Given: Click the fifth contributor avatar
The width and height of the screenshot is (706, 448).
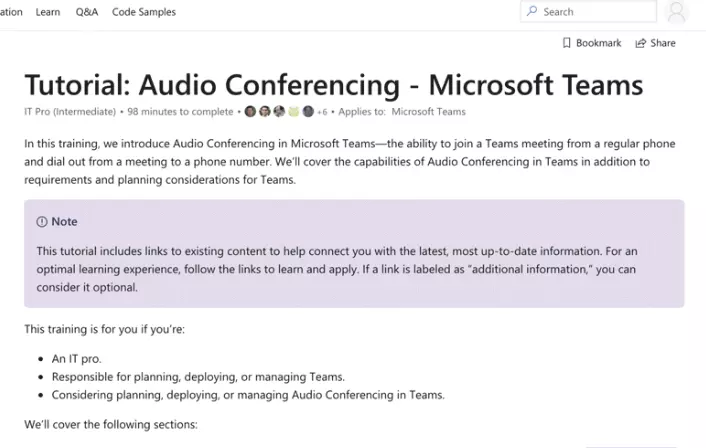Looking at the screenshot, I should (308, 112).
